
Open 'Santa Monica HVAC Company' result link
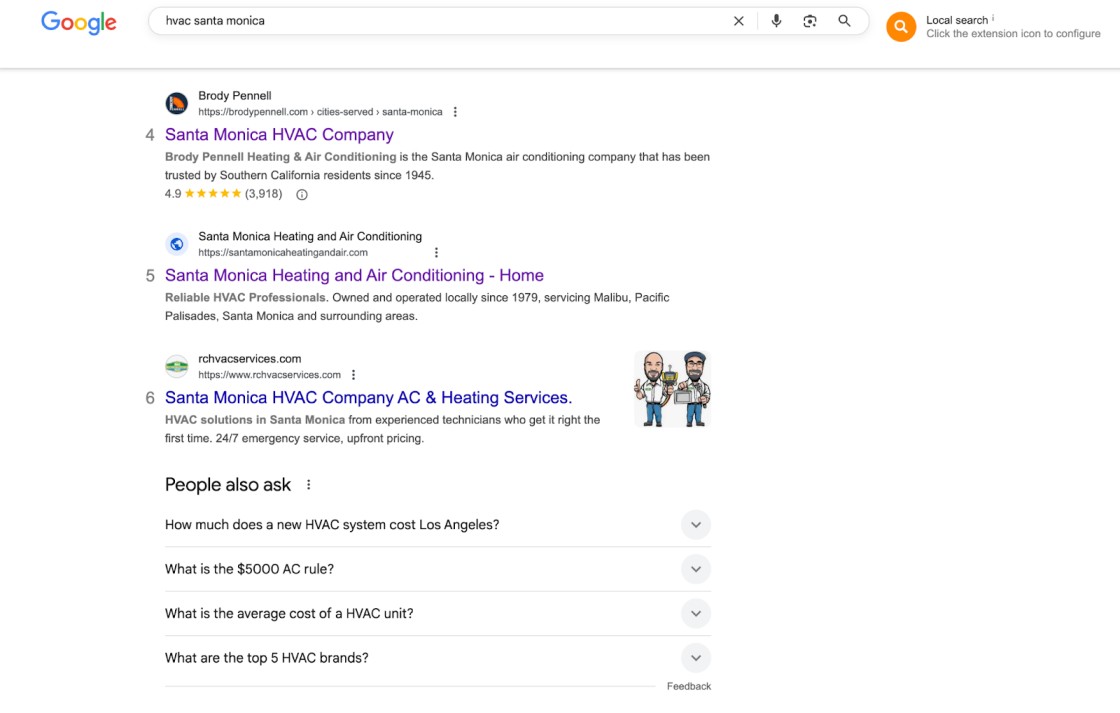279,134
